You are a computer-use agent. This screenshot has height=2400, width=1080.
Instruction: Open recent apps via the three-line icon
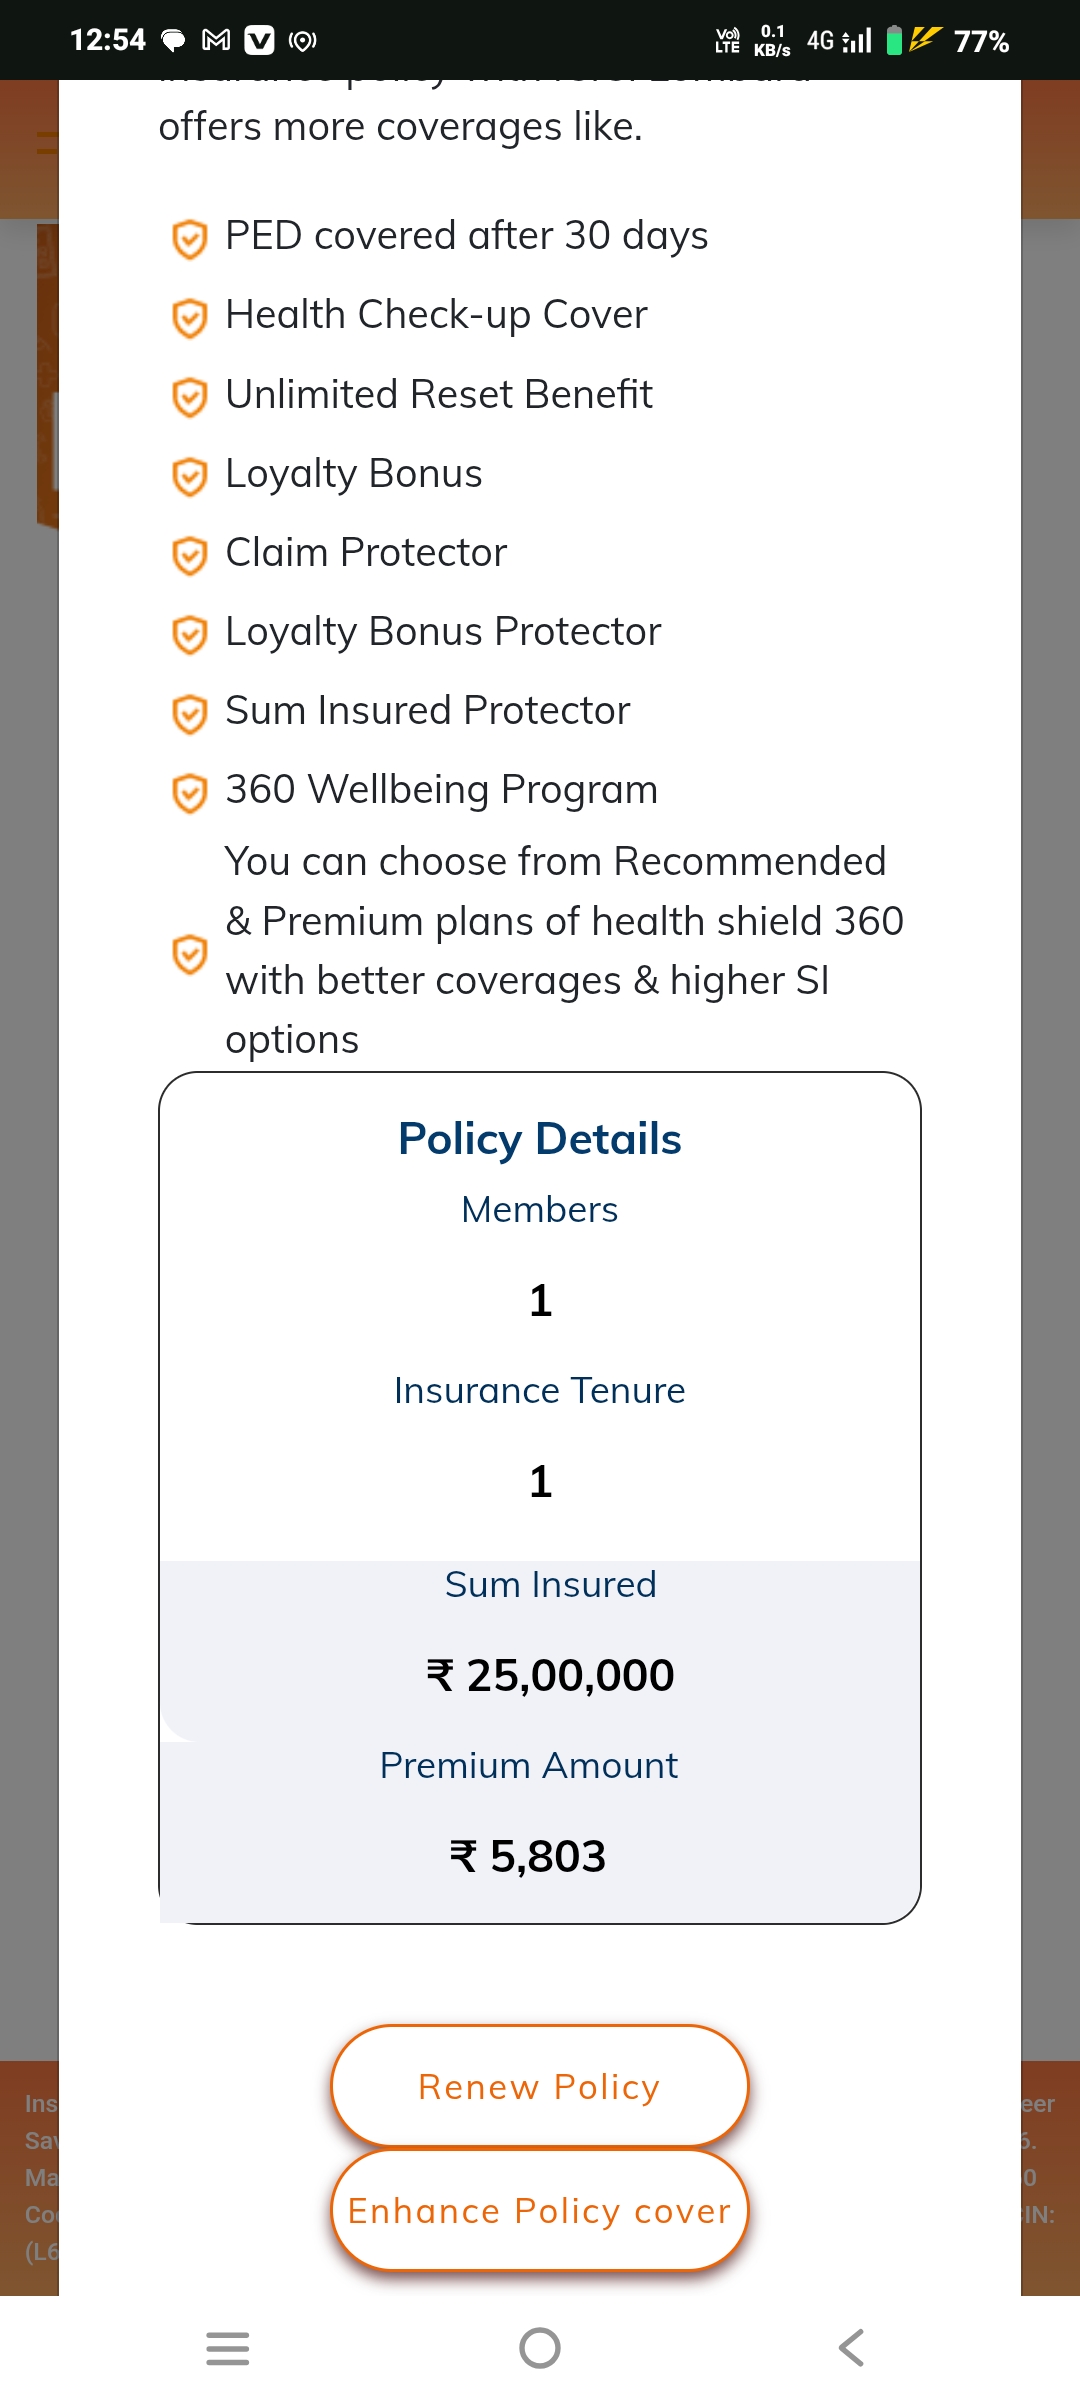click(228, 2348)
